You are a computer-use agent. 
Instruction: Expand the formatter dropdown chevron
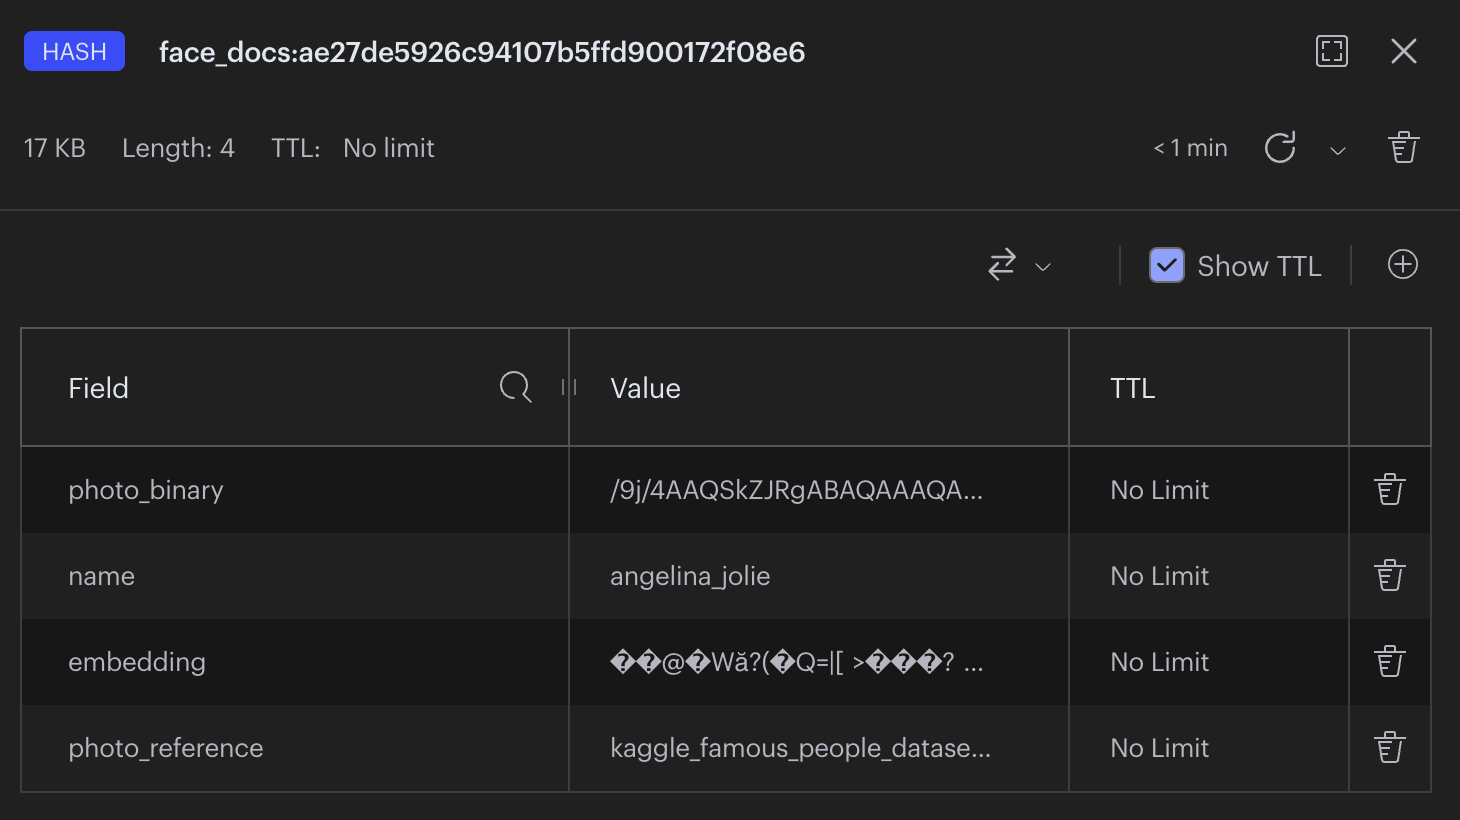[x=1043, y=267]
